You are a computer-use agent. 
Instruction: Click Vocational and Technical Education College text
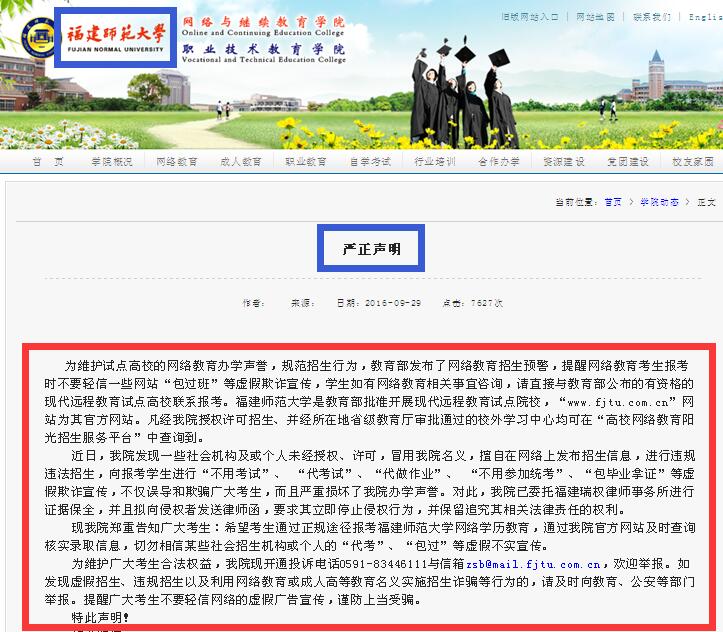(264, 59)
